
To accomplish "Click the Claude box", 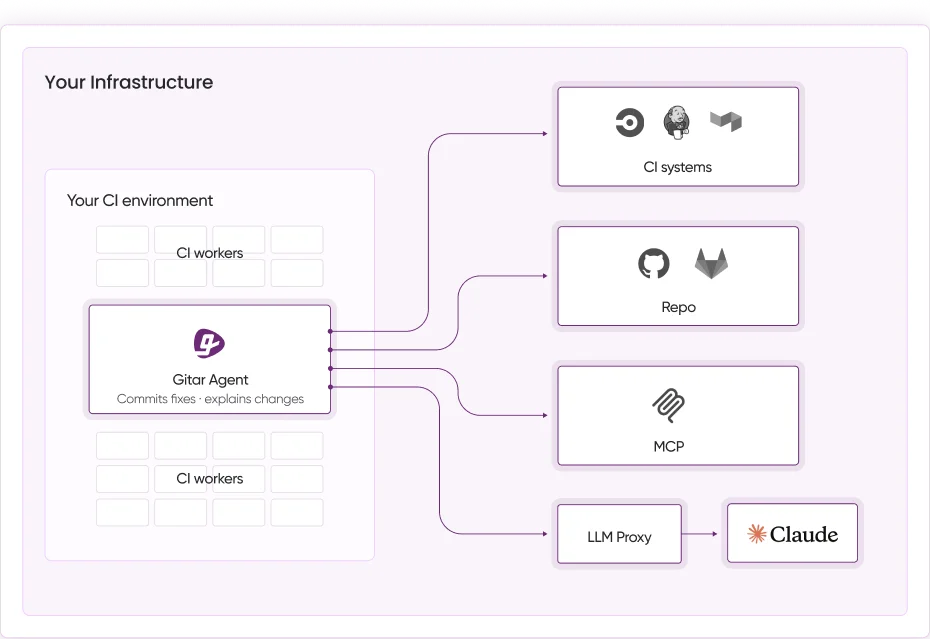I will [x=792, y=532].
